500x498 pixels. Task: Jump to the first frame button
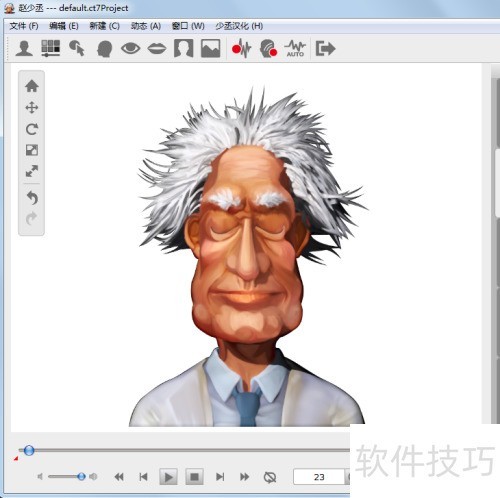[143, 477]
